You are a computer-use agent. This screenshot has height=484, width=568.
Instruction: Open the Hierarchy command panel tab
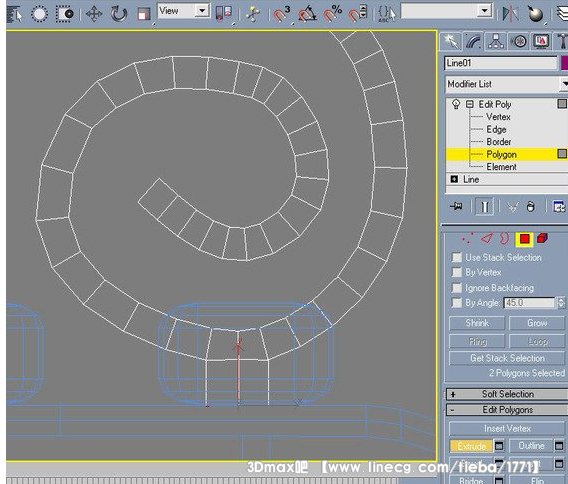[496, 41]
